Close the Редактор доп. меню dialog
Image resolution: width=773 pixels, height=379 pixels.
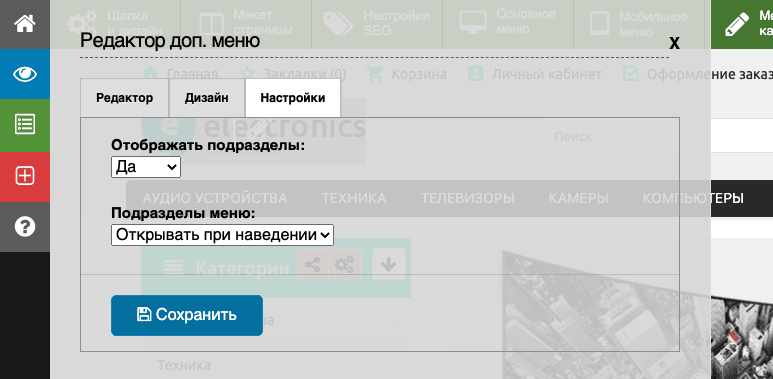coord(674,43)
